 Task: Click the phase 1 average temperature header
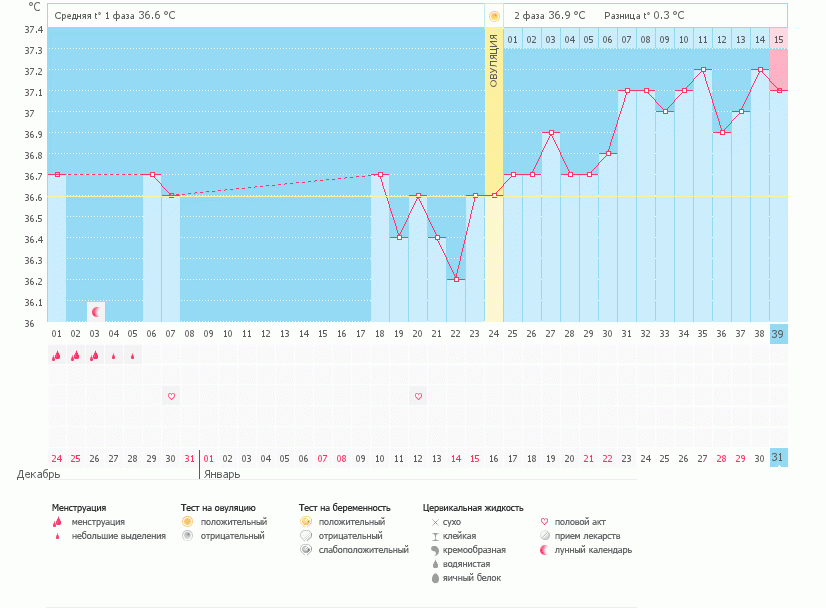pyautogui.click(x=113, y=16)
